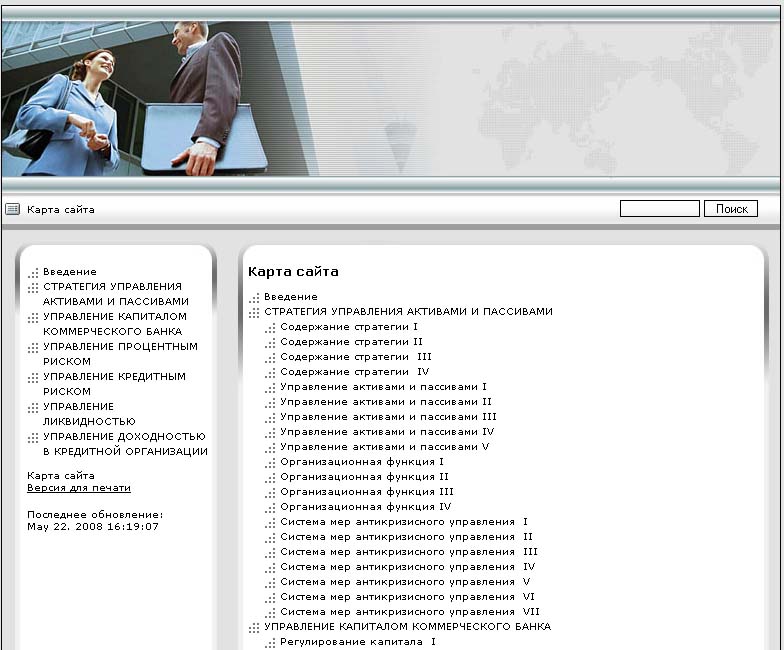The image size is (784, 650).
Task: Click the bullet icon next to sidebar 'Введение'
Action: 34,272
